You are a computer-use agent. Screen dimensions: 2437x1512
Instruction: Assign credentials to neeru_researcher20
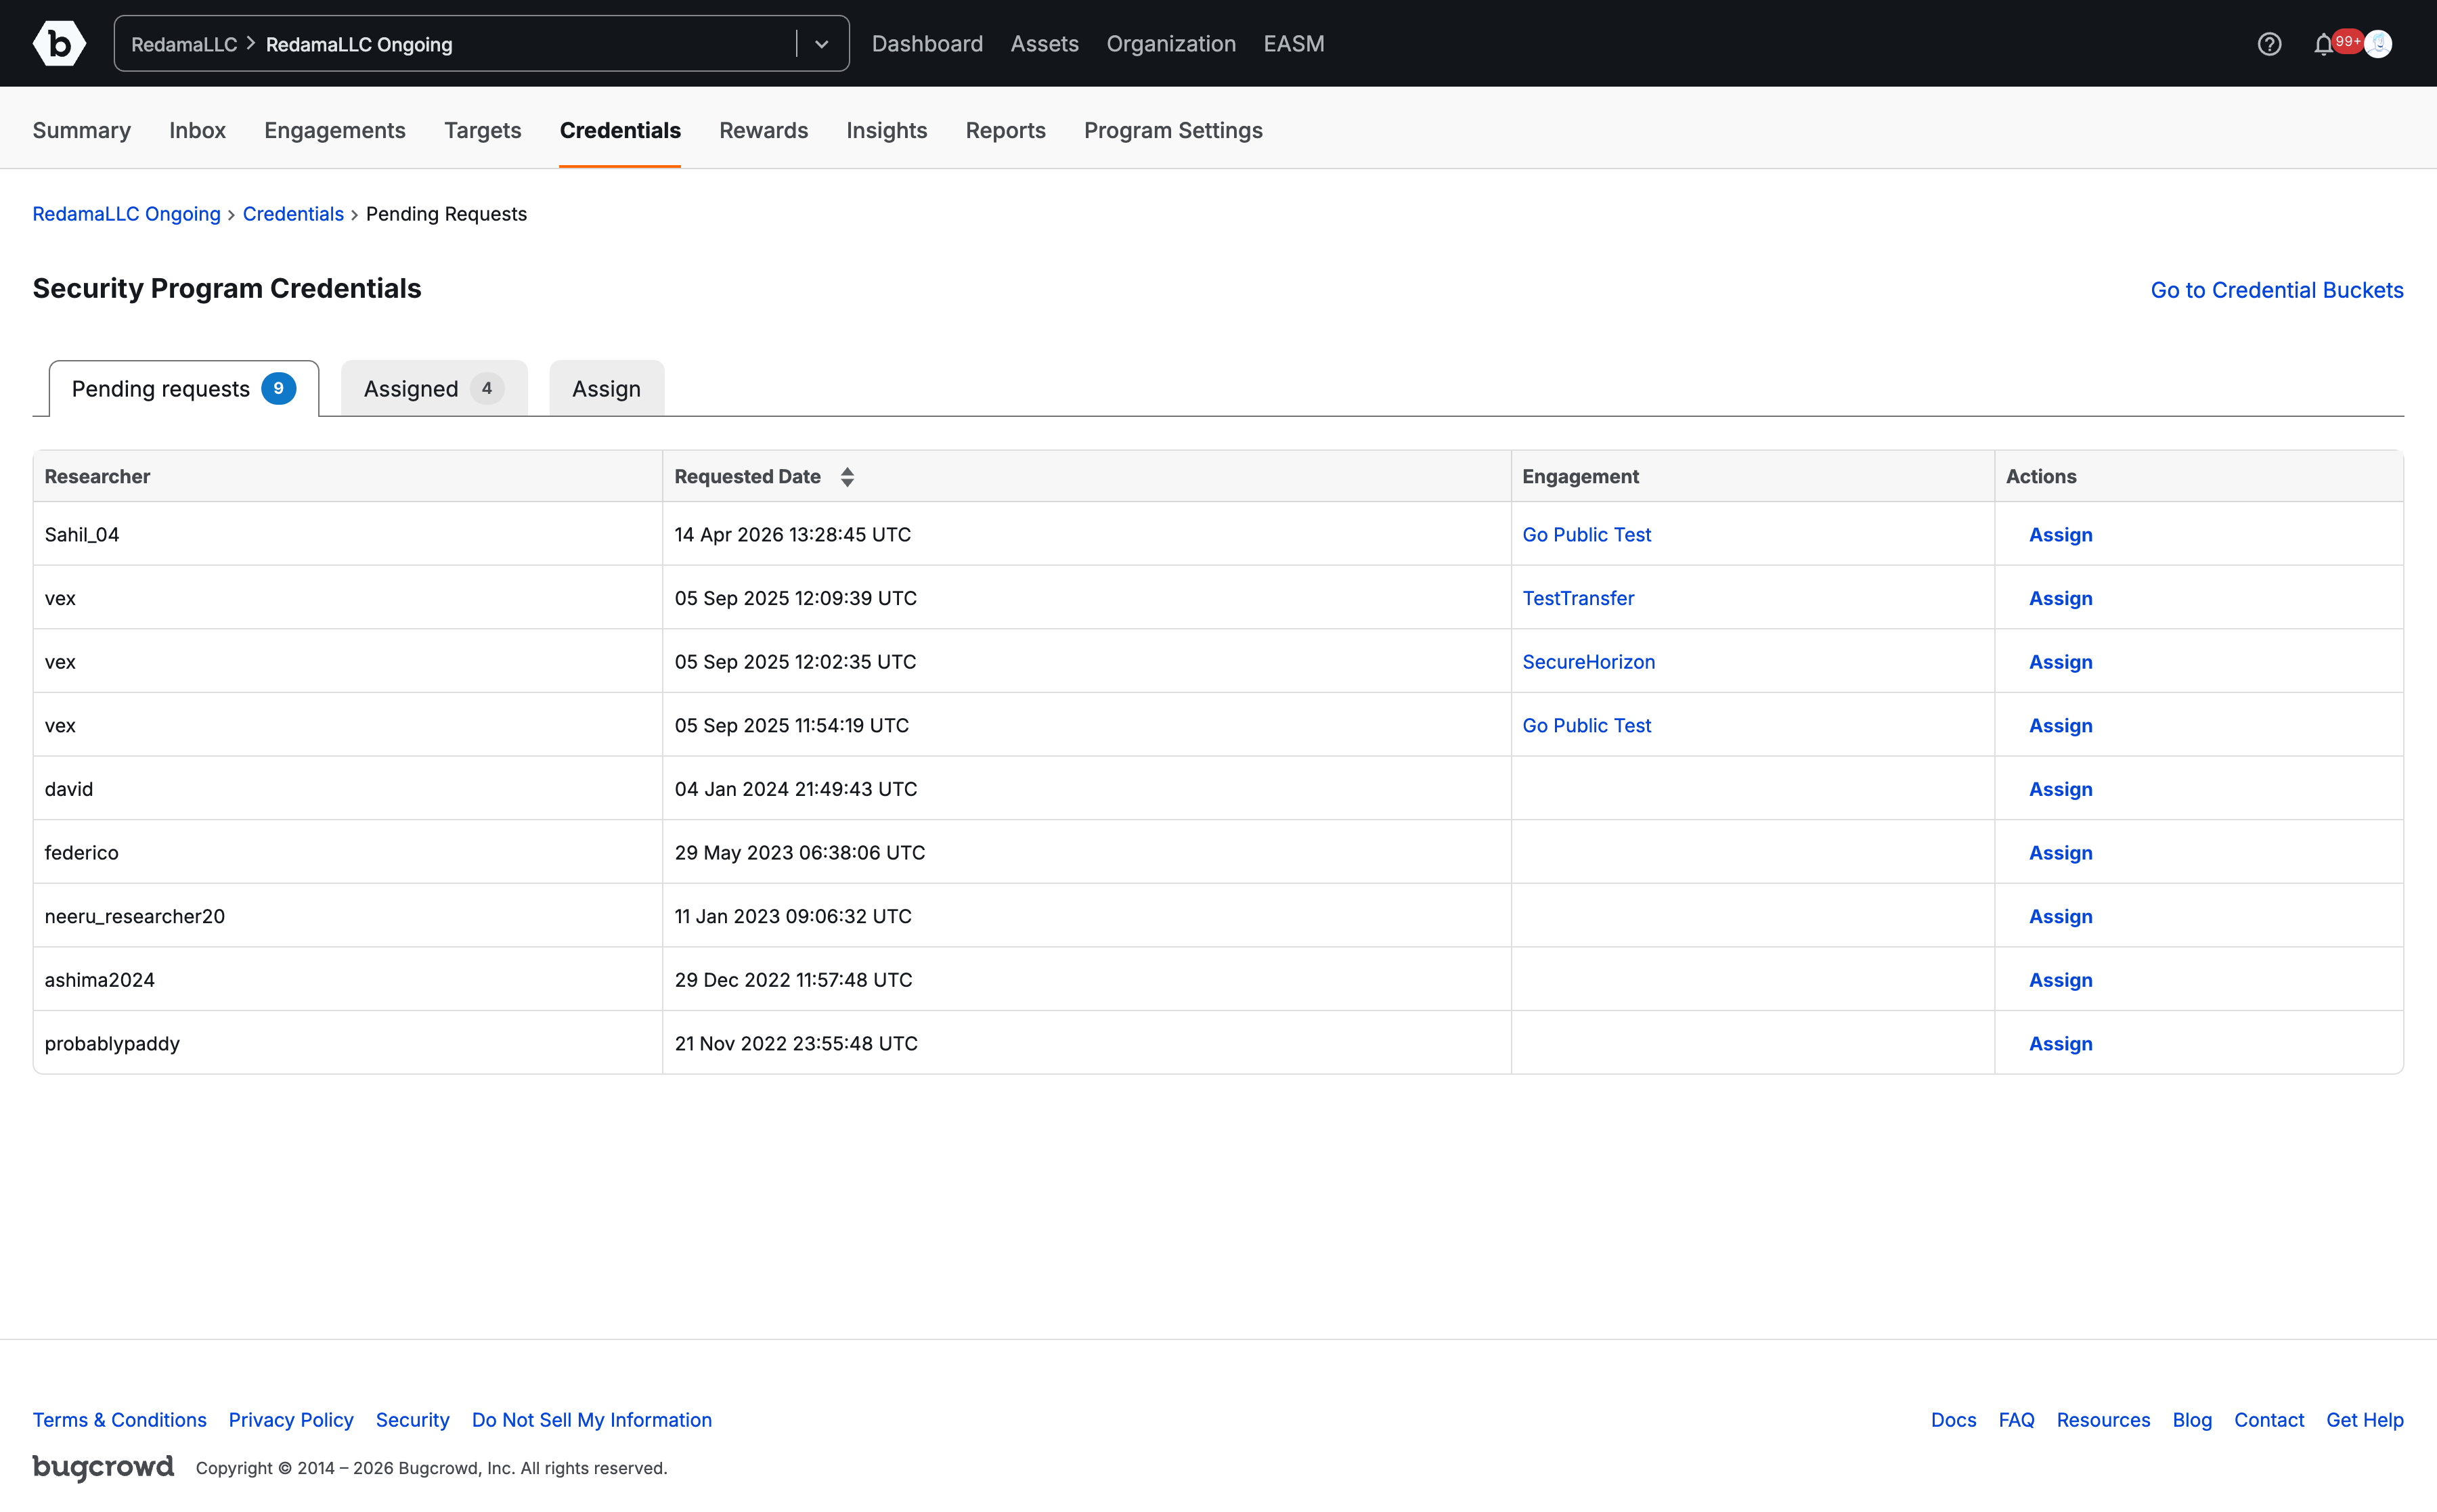(x=2060, y=916)
